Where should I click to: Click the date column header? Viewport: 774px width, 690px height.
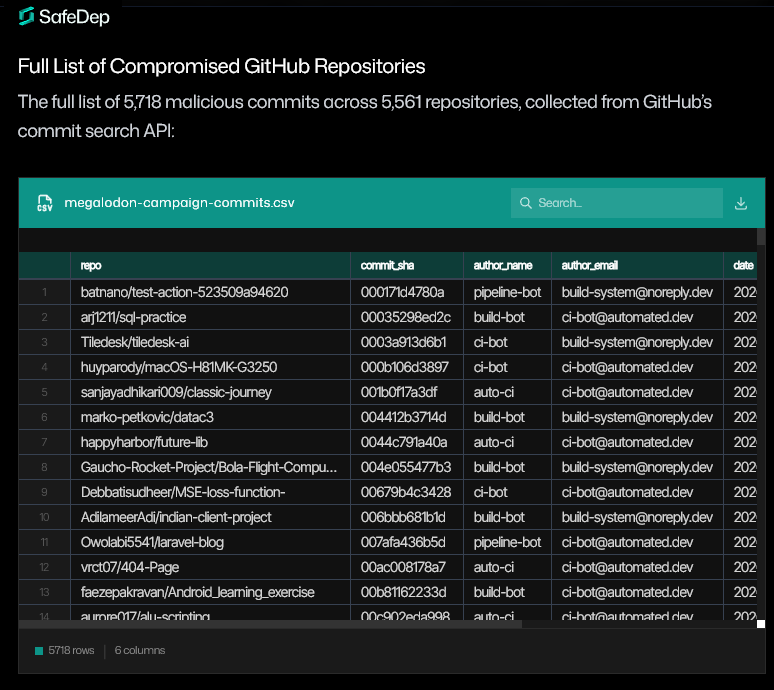(x=743, y=266)
